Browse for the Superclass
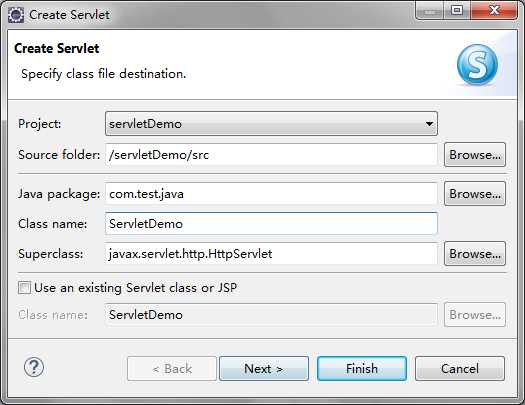The width and height of the screenshot is (525, 405). point(475,253)
